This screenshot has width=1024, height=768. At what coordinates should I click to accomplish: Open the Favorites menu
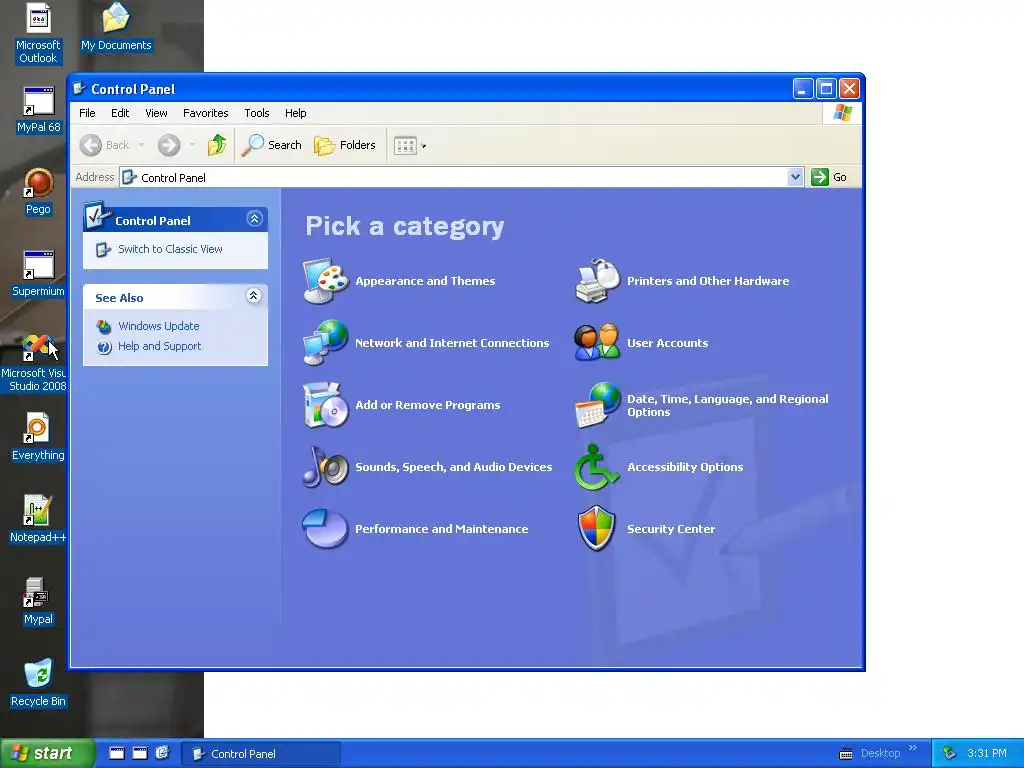(x=206, y=113)
